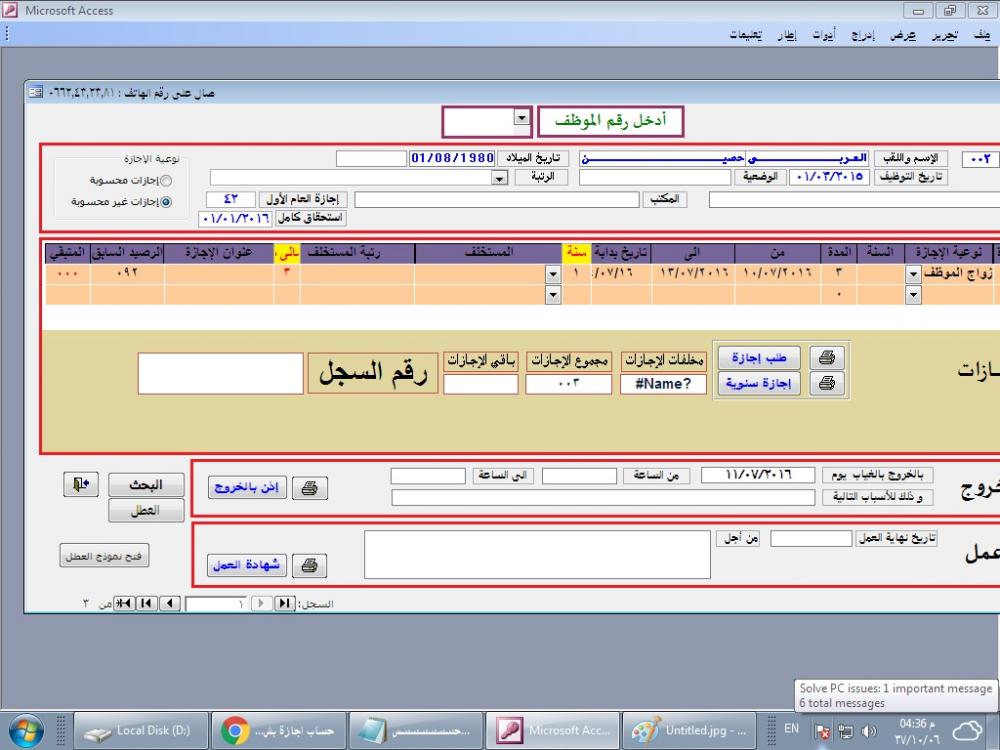Click the network tray icon
The image size is (1000, 750).
[x=846, y=731]
